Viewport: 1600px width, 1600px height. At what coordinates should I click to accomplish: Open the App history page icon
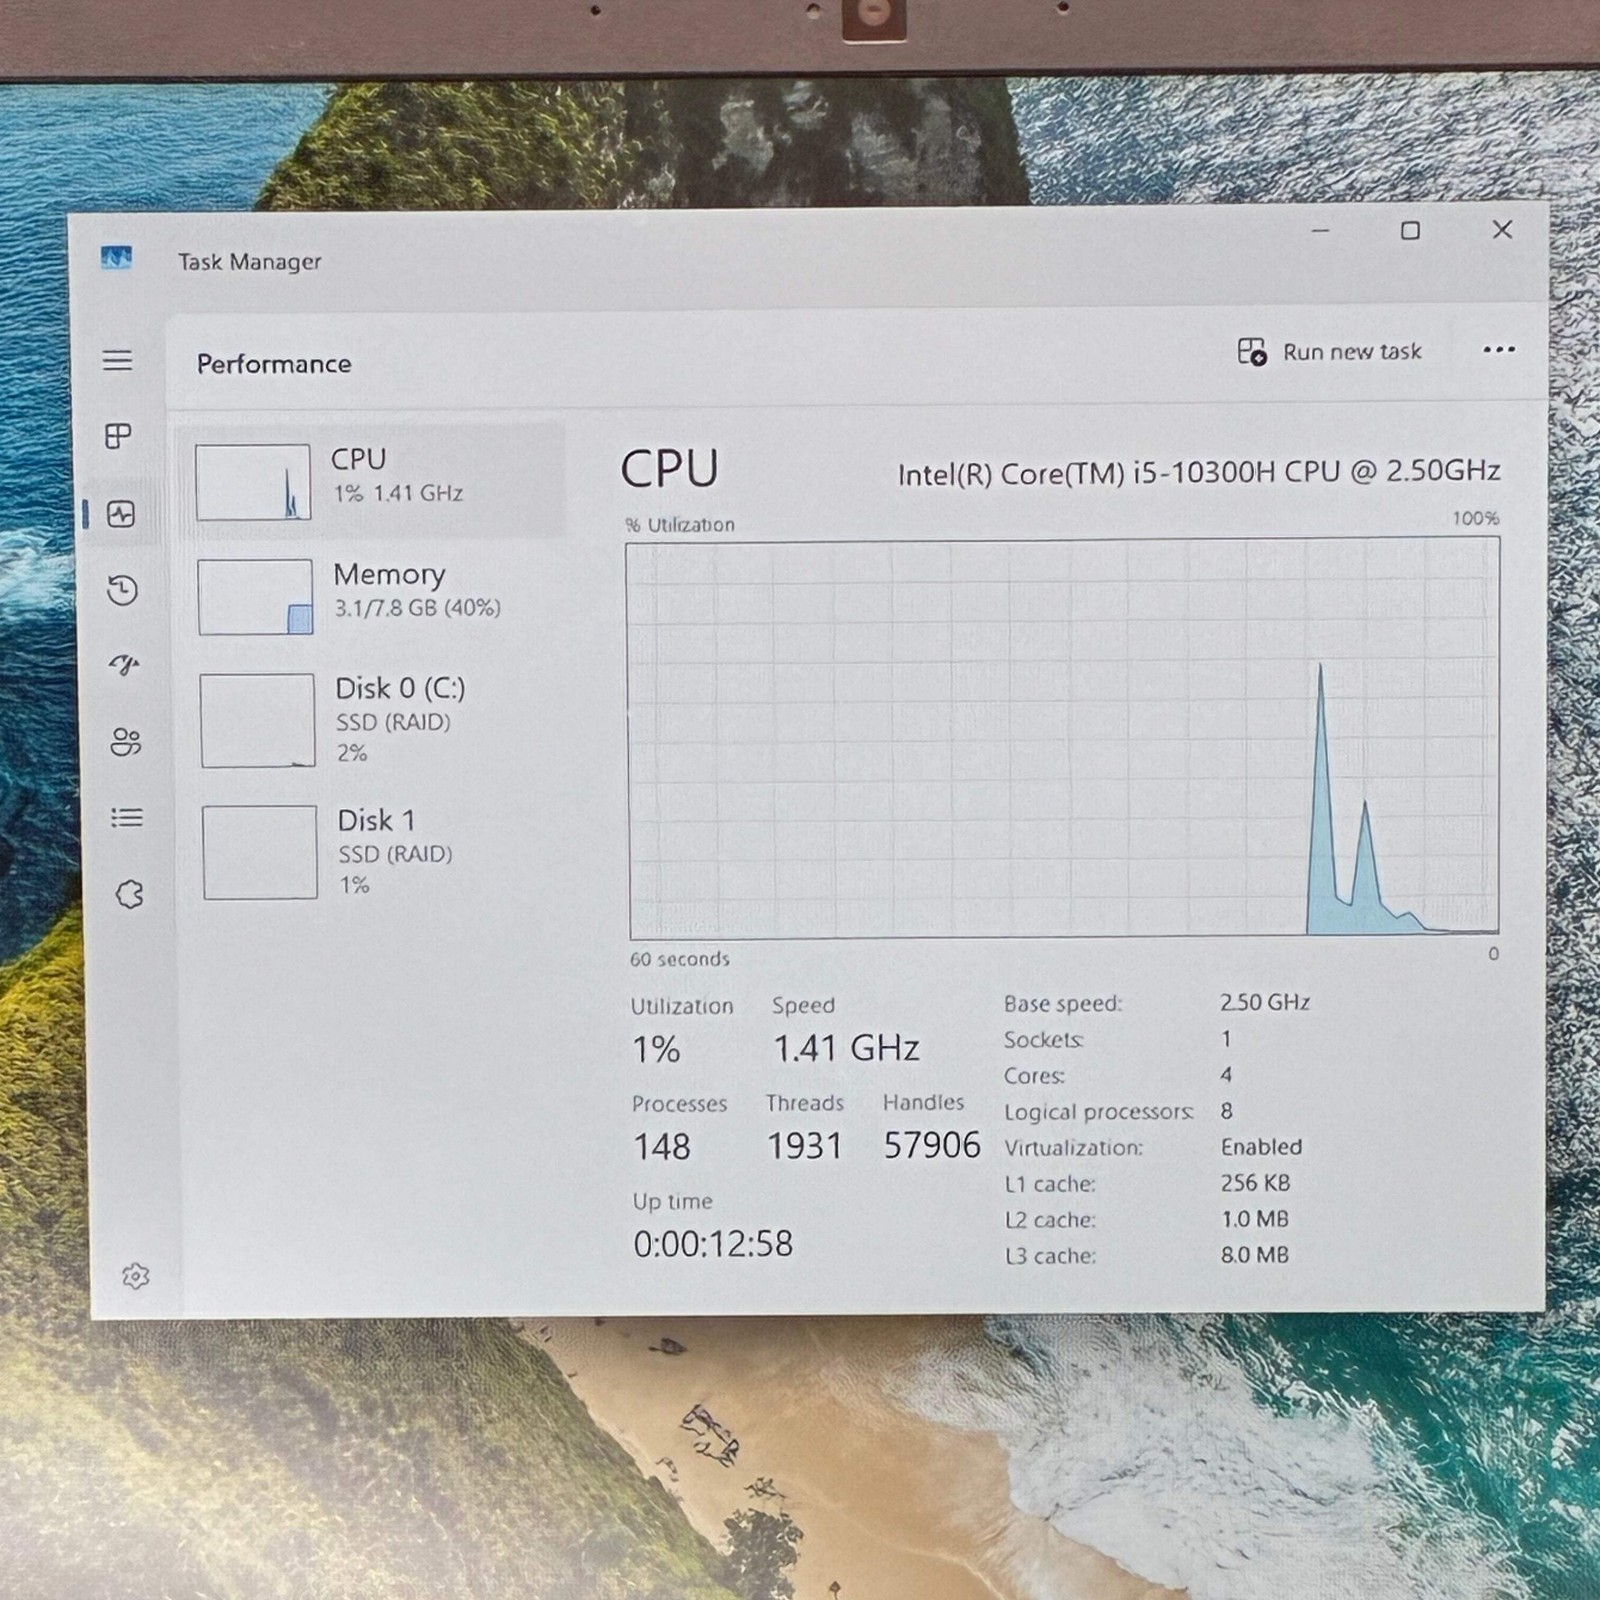(x=122, y=590)
